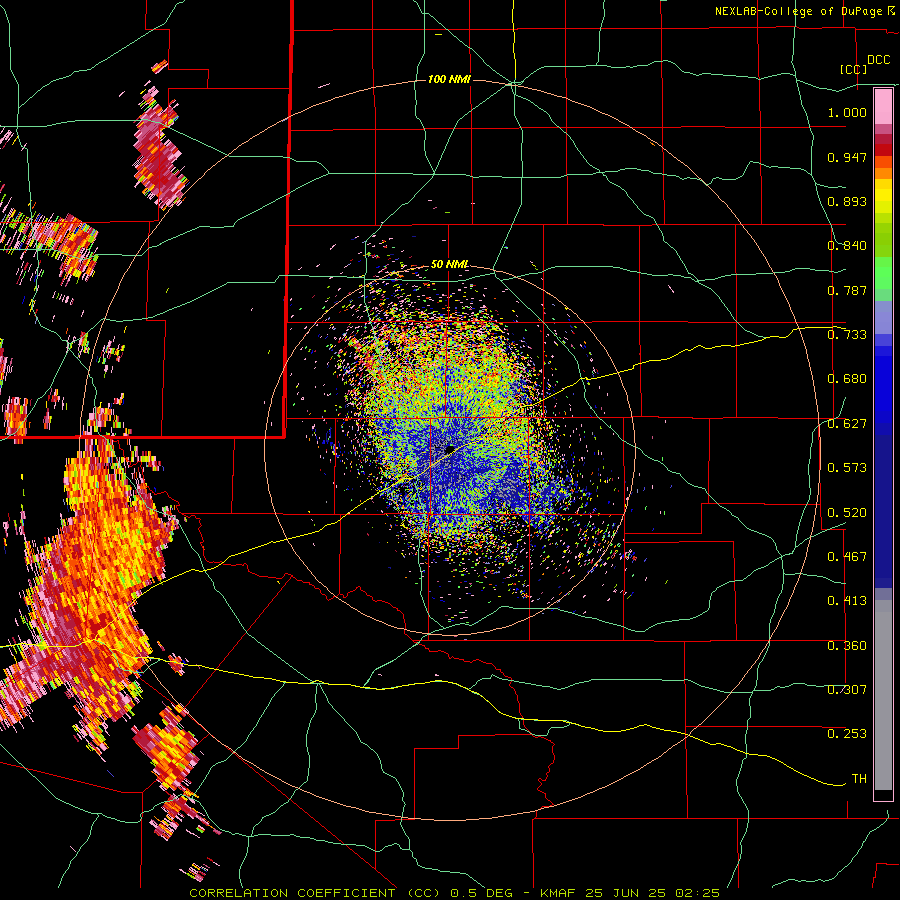Click the 0.253 scale value
The height and width of the screenshot is (900, 900).
847,734
